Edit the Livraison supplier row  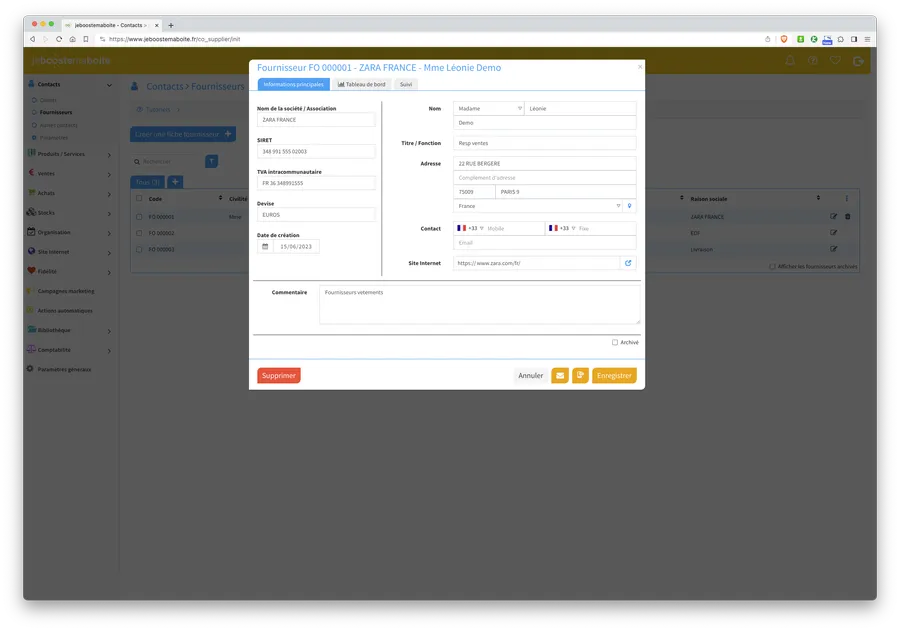point(833,249)
